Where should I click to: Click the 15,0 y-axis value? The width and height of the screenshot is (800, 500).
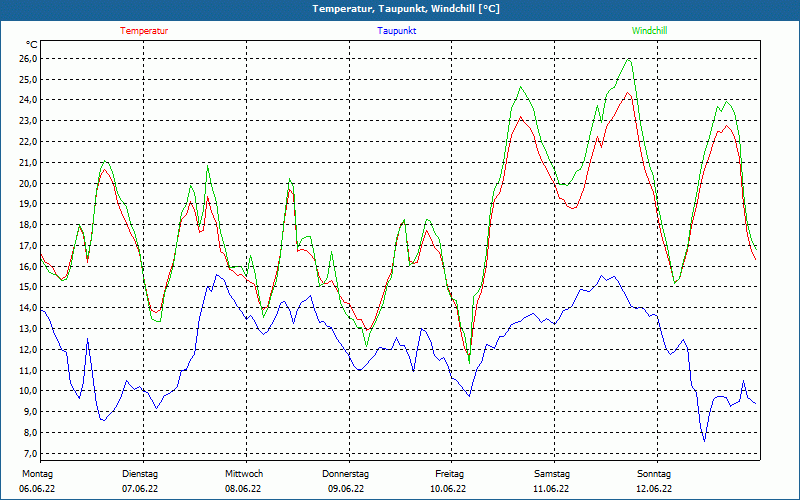29,287
